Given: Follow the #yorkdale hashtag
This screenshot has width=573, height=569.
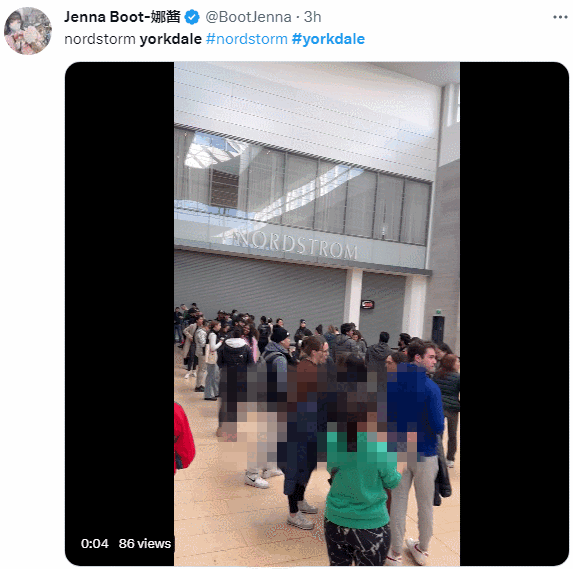Looking at the screenshot, I should [x=328, y=39].
